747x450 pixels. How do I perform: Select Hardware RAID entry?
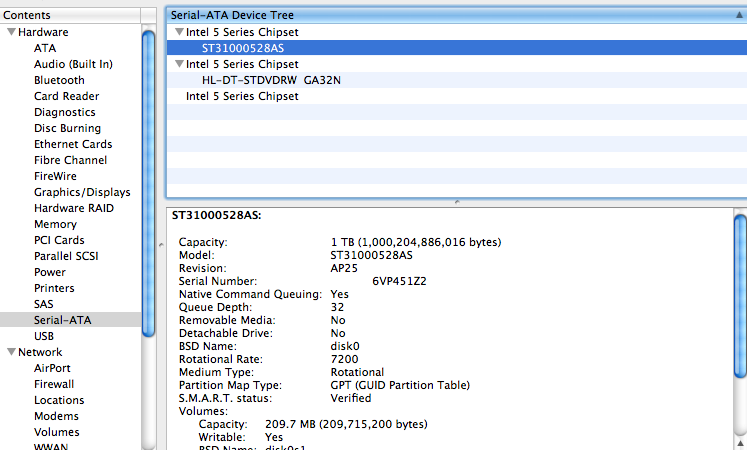(x=74, y=208)
